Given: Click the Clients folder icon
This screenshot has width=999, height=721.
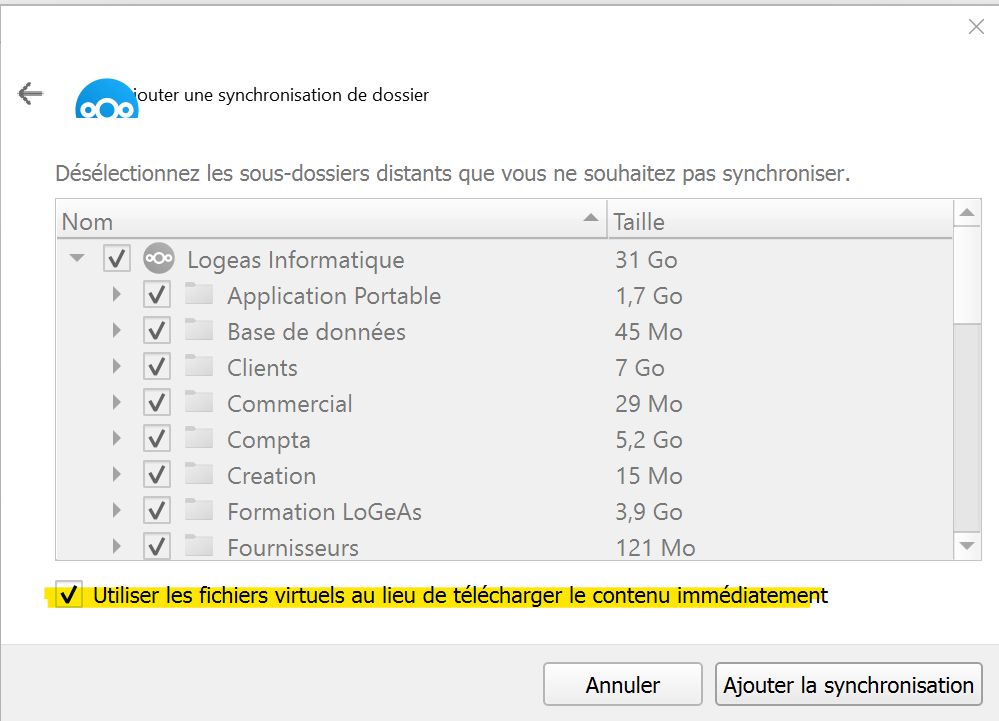Looking at the screenshot, I should (x=199, y=367).
